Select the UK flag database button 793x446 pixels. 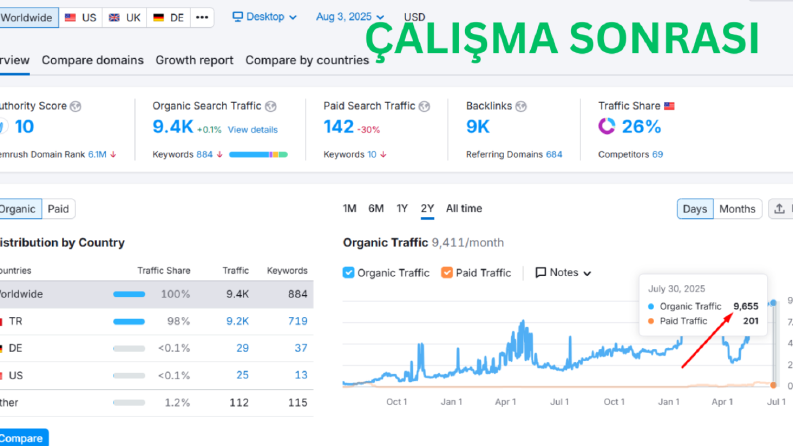(x=125, y=18)
